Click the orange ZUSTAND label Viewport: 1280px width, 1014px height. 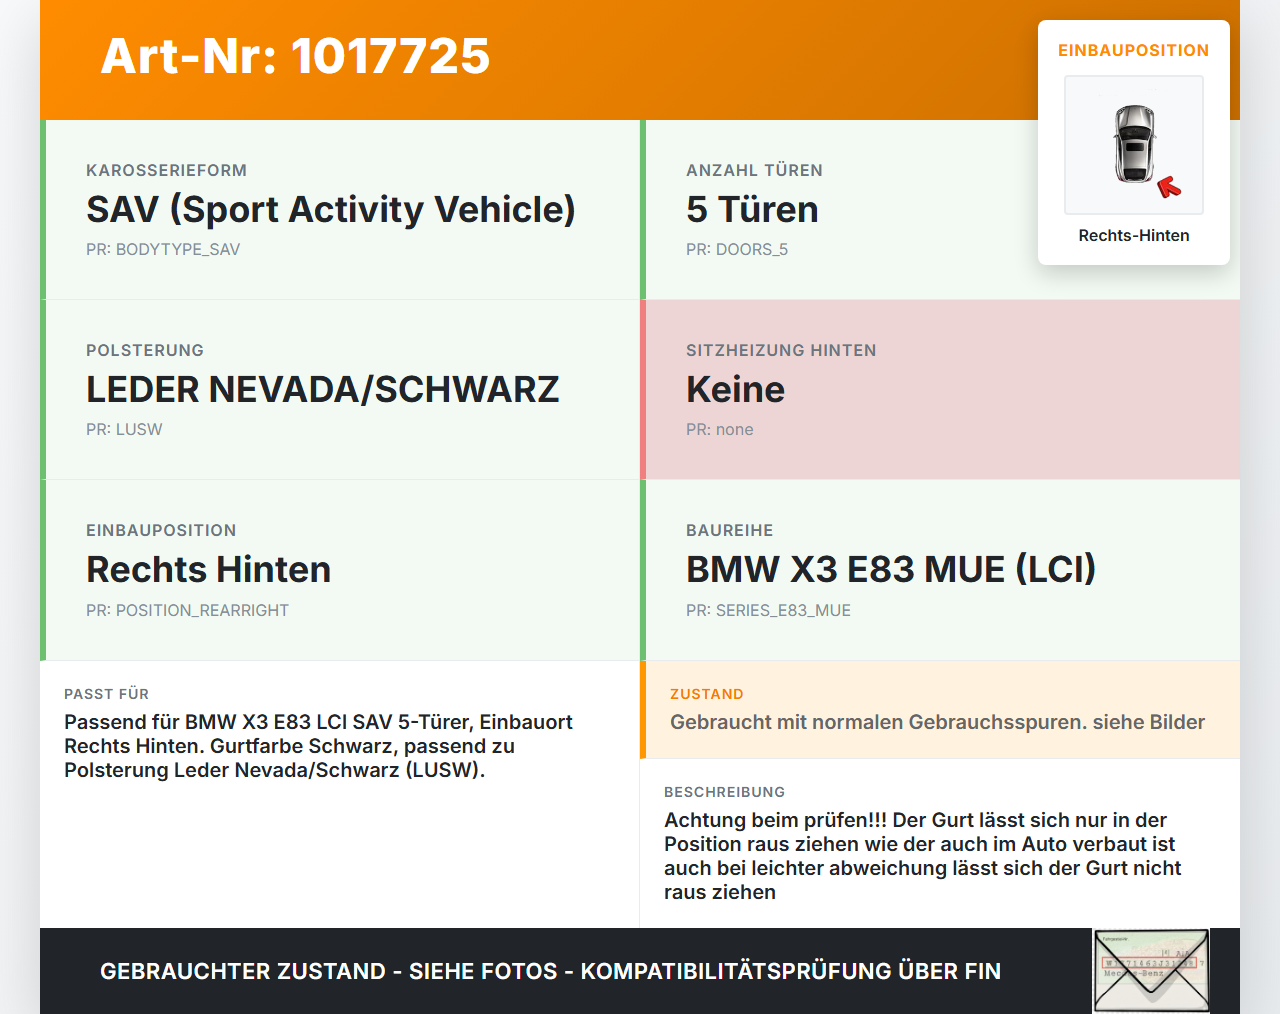pos(706,694)
